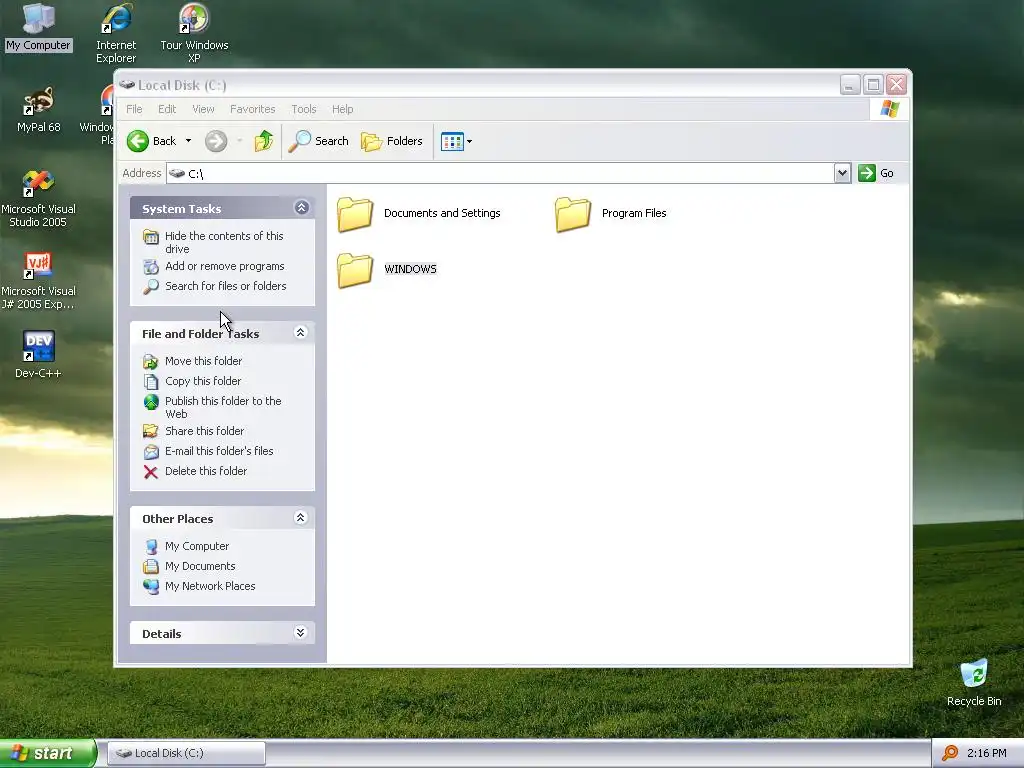Open Back history dropdown arrow
The width and height of the screenshot is (1024, 768).
(188, 141)
